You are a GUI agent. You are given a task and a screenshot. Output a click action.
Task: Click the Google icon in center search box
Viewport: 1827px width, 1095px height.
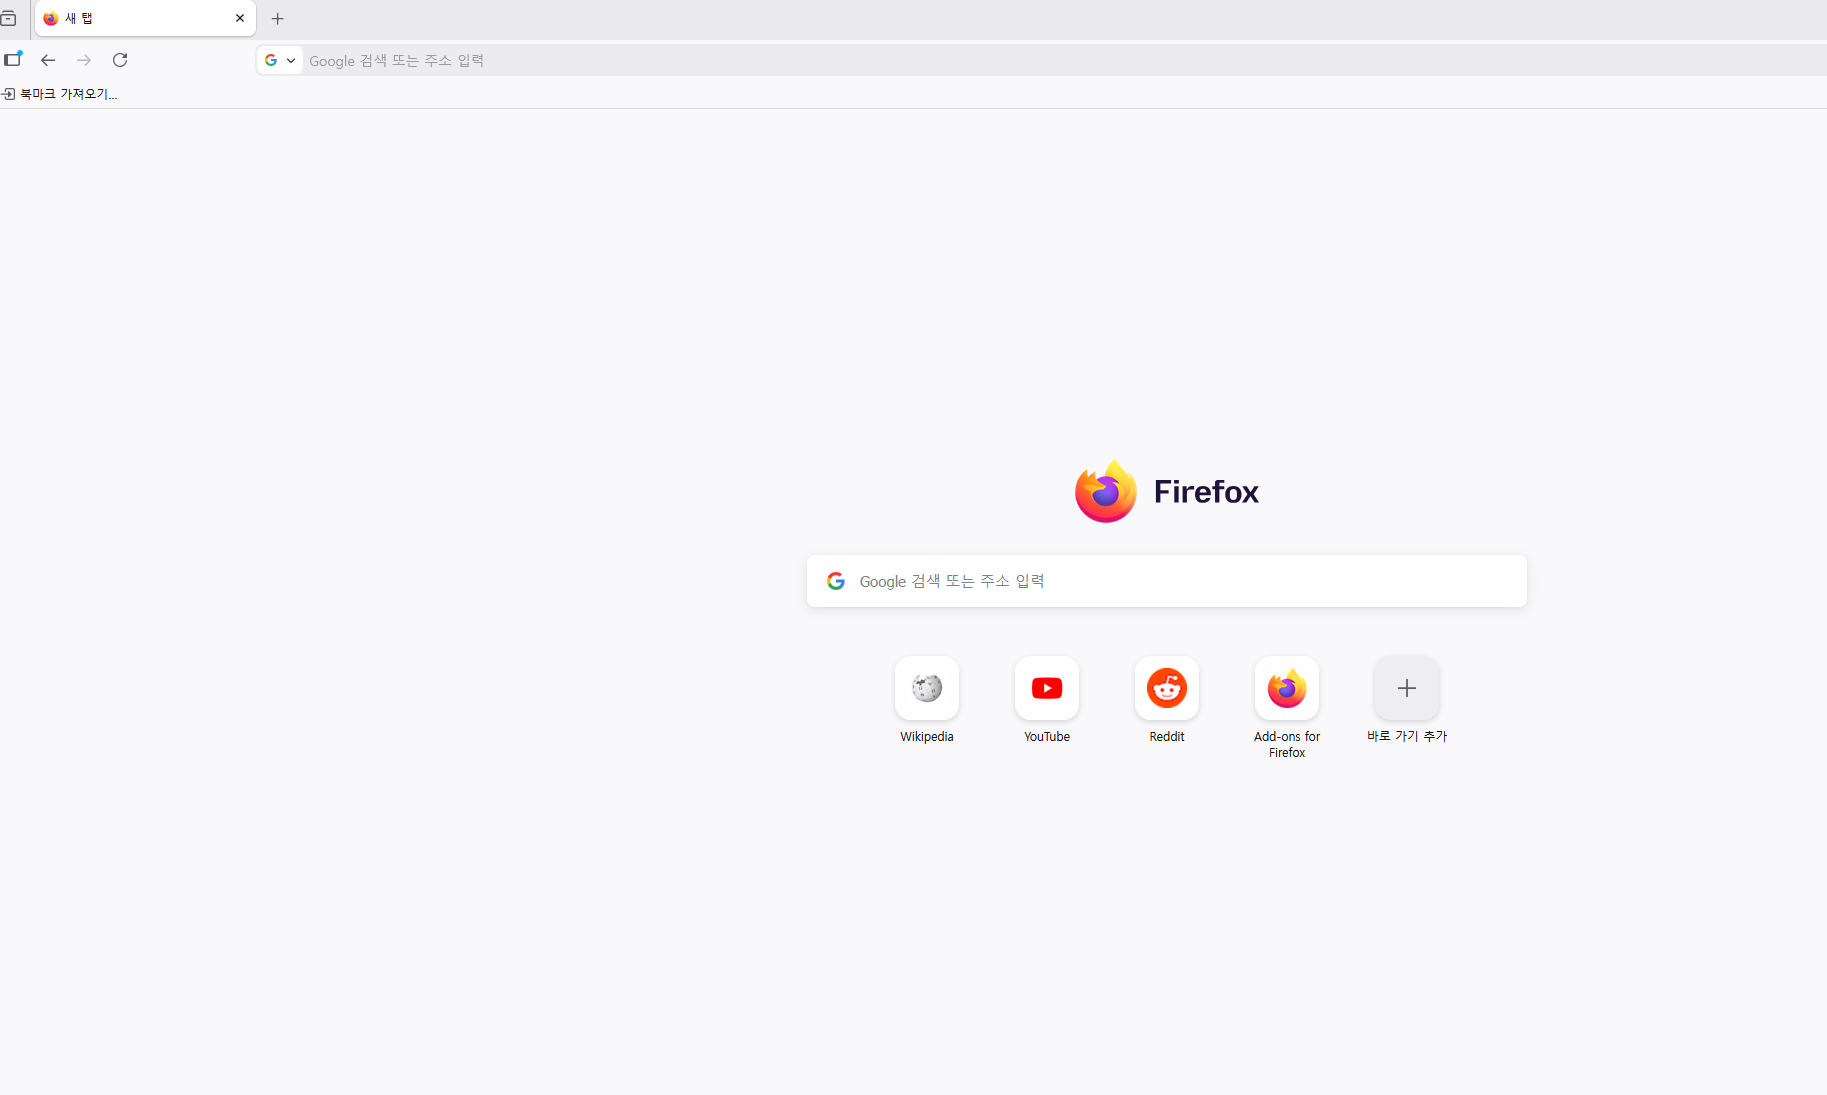(x=836, y=581)
